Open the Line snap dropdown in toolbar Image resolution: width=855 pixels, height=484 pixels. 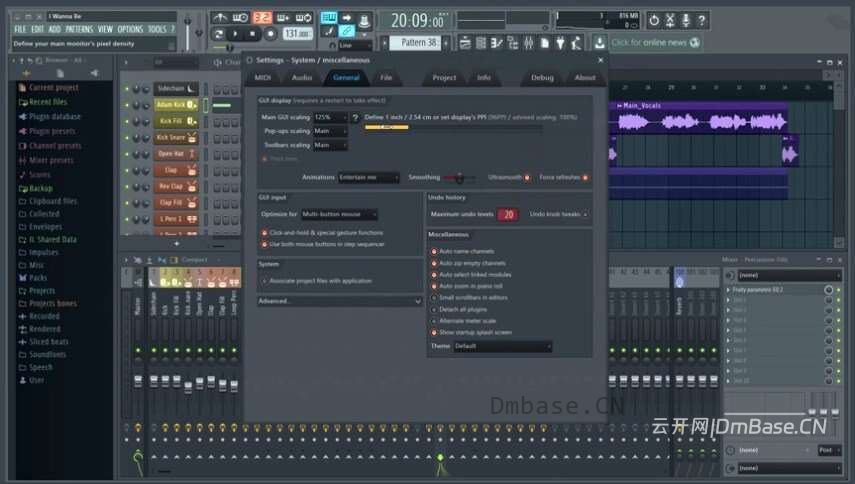click(x=355, y=46)
